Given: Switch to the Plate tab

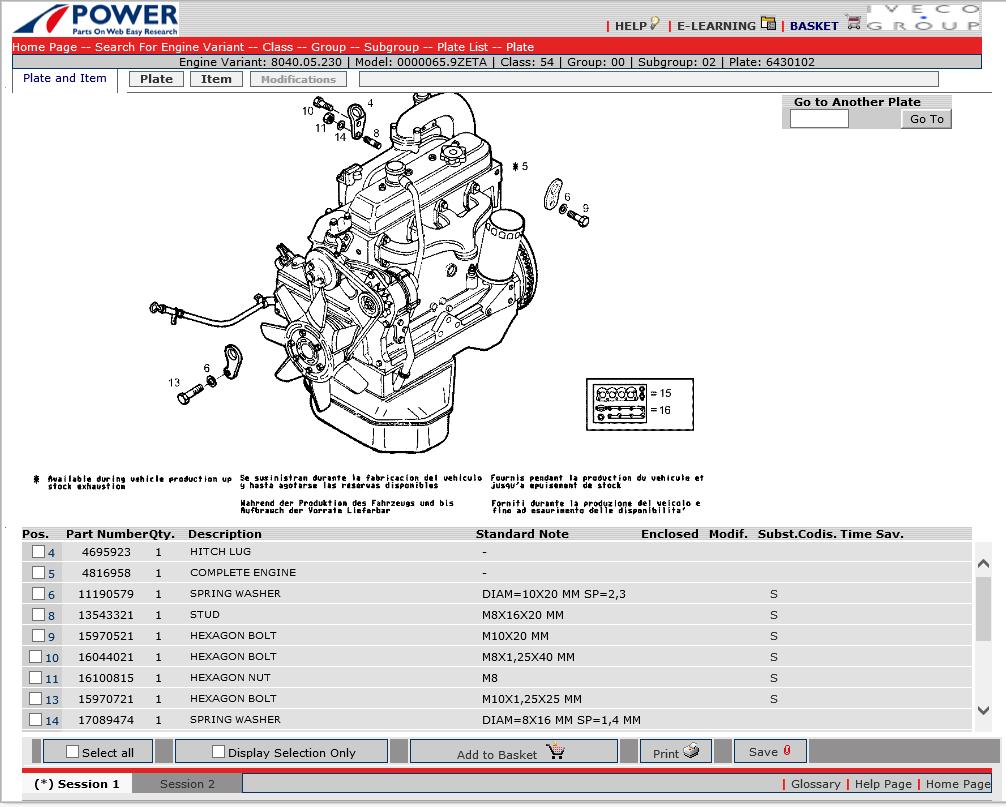Looking at the screenshot, I should [156, 79].
